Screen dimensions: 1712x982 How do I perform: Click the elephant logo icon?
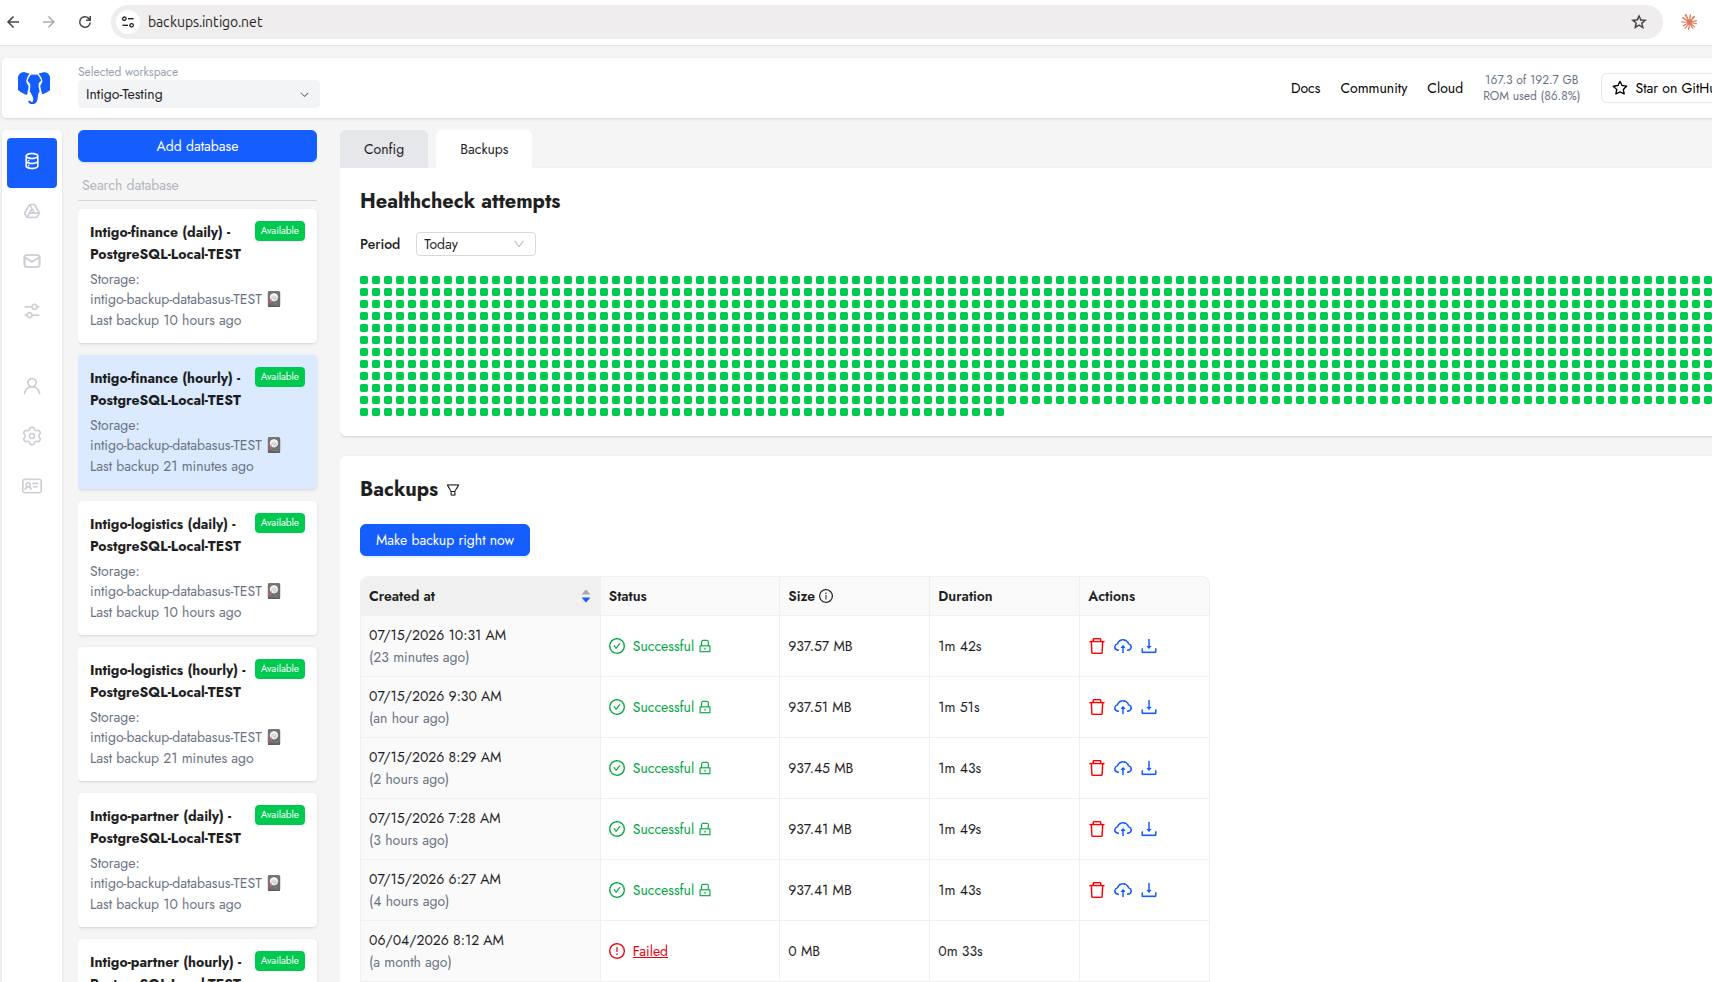coord(34,88)
